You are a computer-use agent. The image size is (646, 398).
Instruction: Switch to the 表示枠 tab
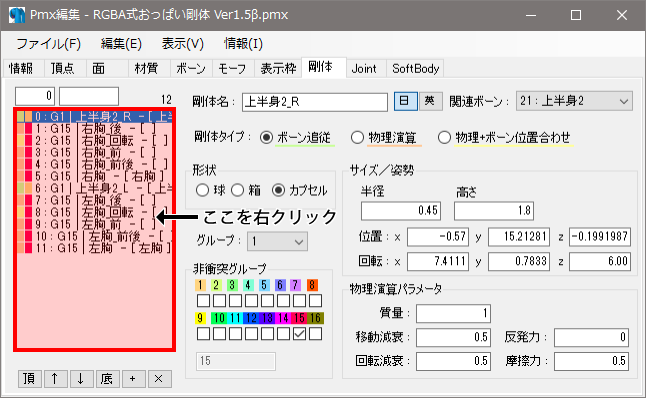point(278,68)
